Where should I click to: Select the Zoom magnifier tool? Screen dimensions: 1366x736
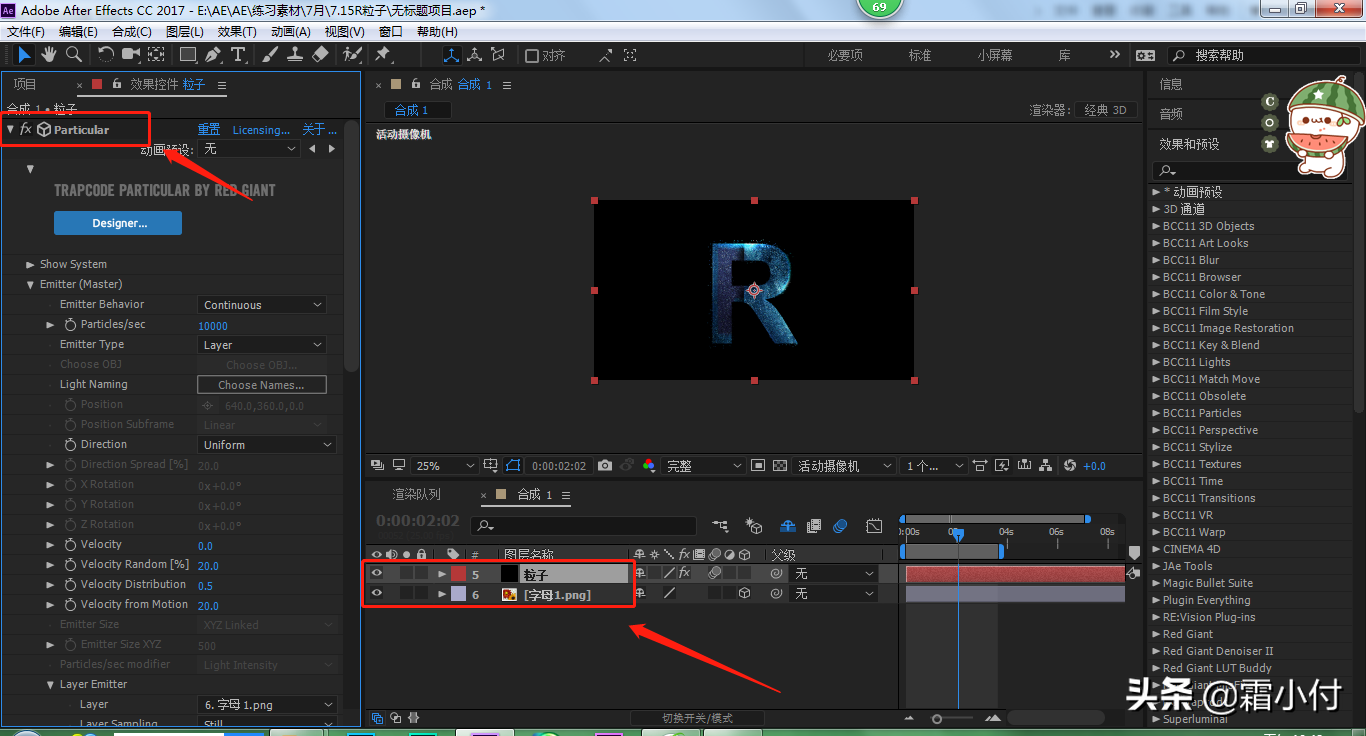click(74, 55)
